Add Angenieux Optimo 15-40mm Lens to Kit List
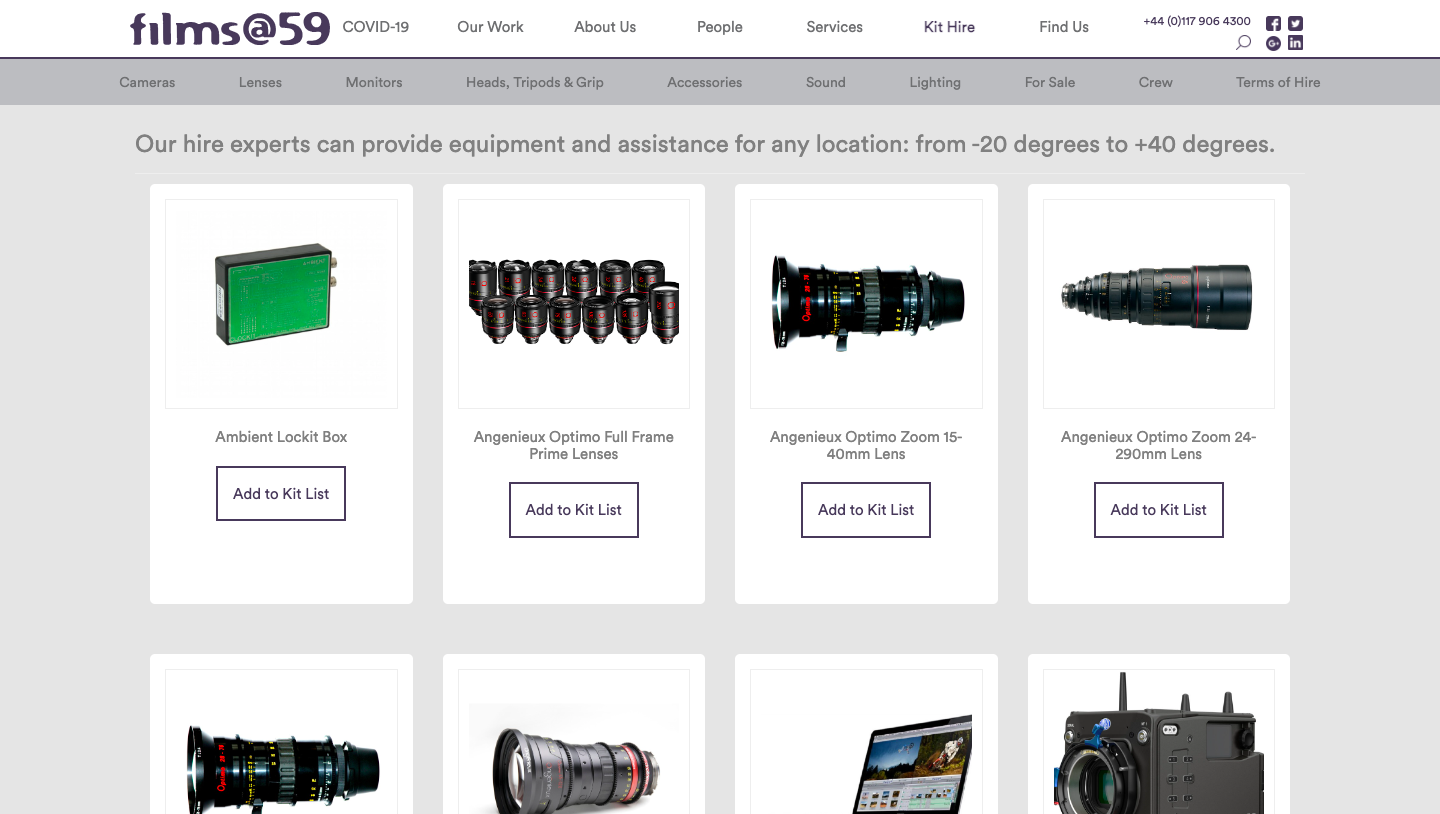Viewport: 1440px width, 814px height. tap(866, 510)
